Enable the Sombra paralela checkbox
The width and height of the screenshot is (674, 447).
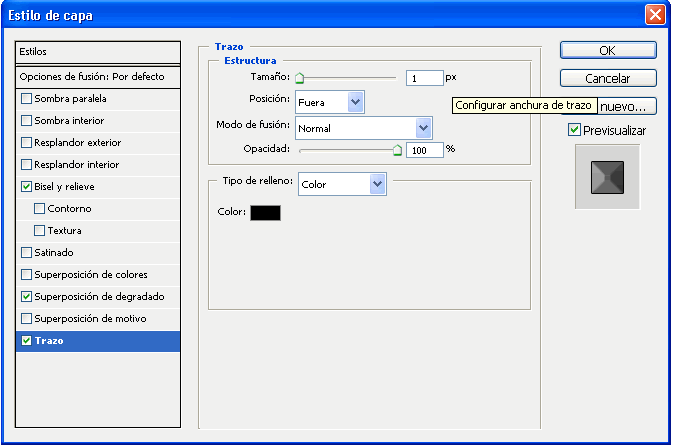pyautogui.click(x=26, y=98)
